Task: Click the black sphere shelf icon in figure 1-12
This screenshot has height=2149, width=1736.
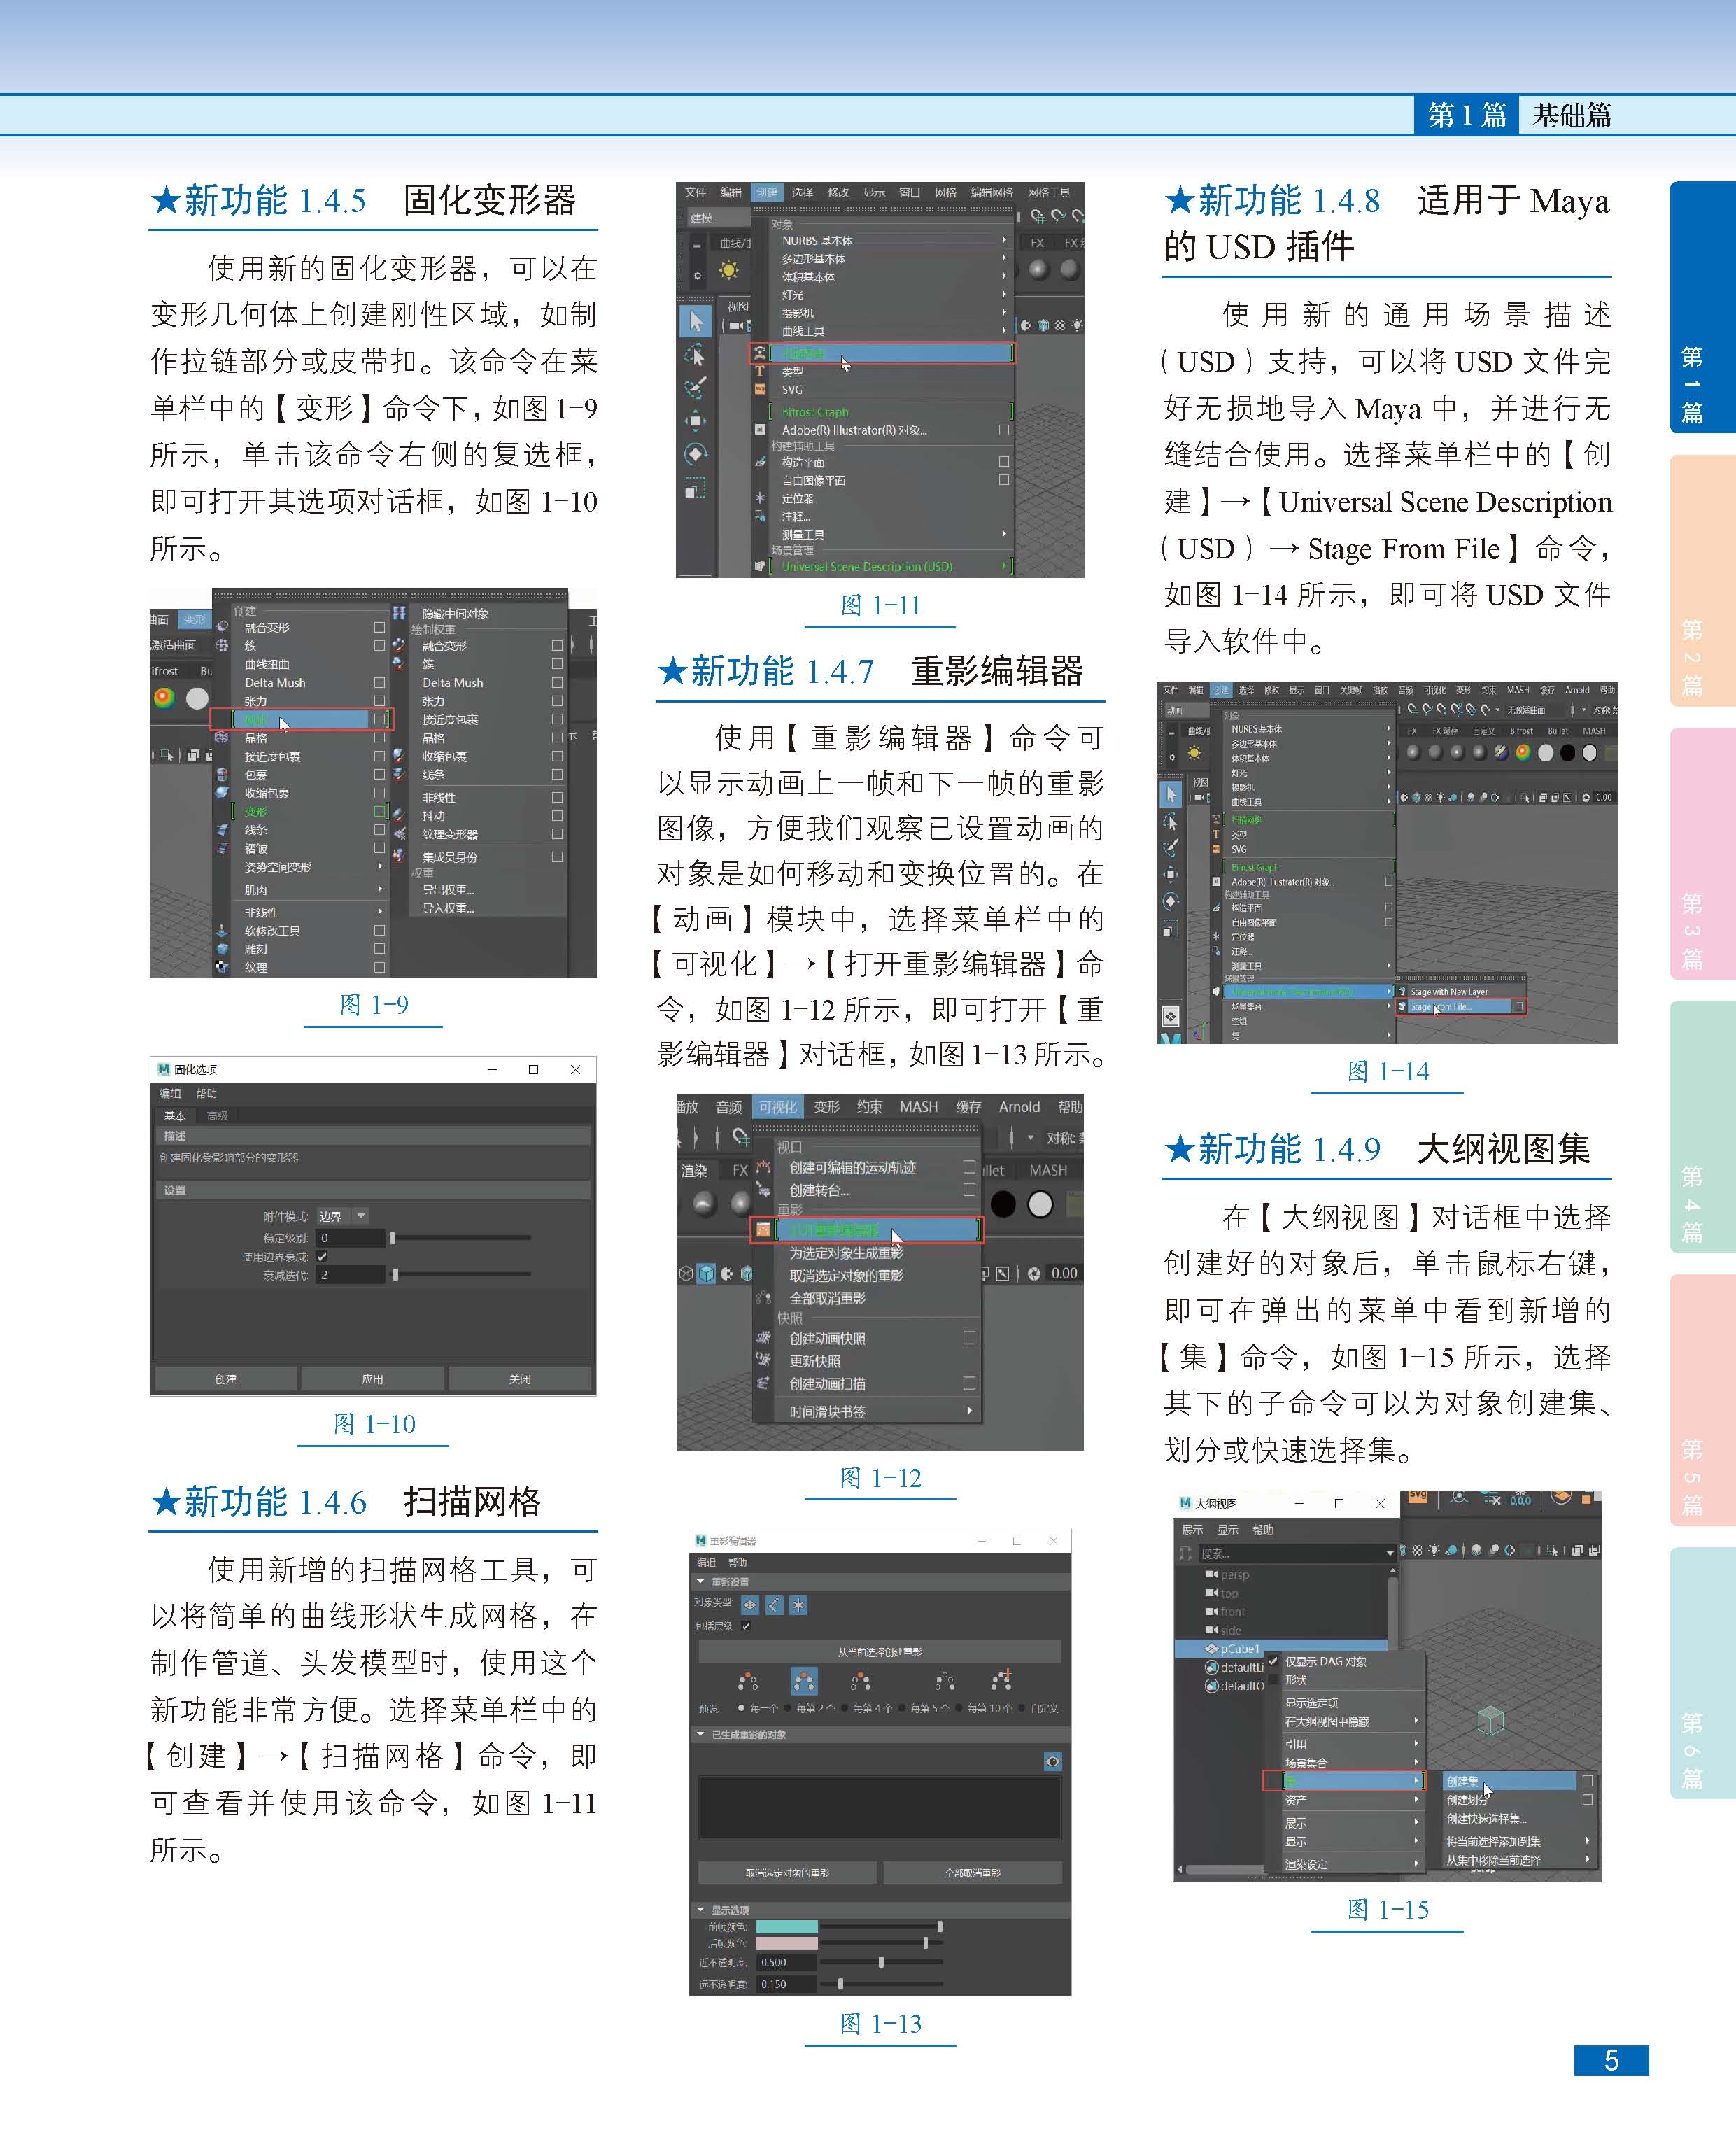Action: tap(1003, 1205)
